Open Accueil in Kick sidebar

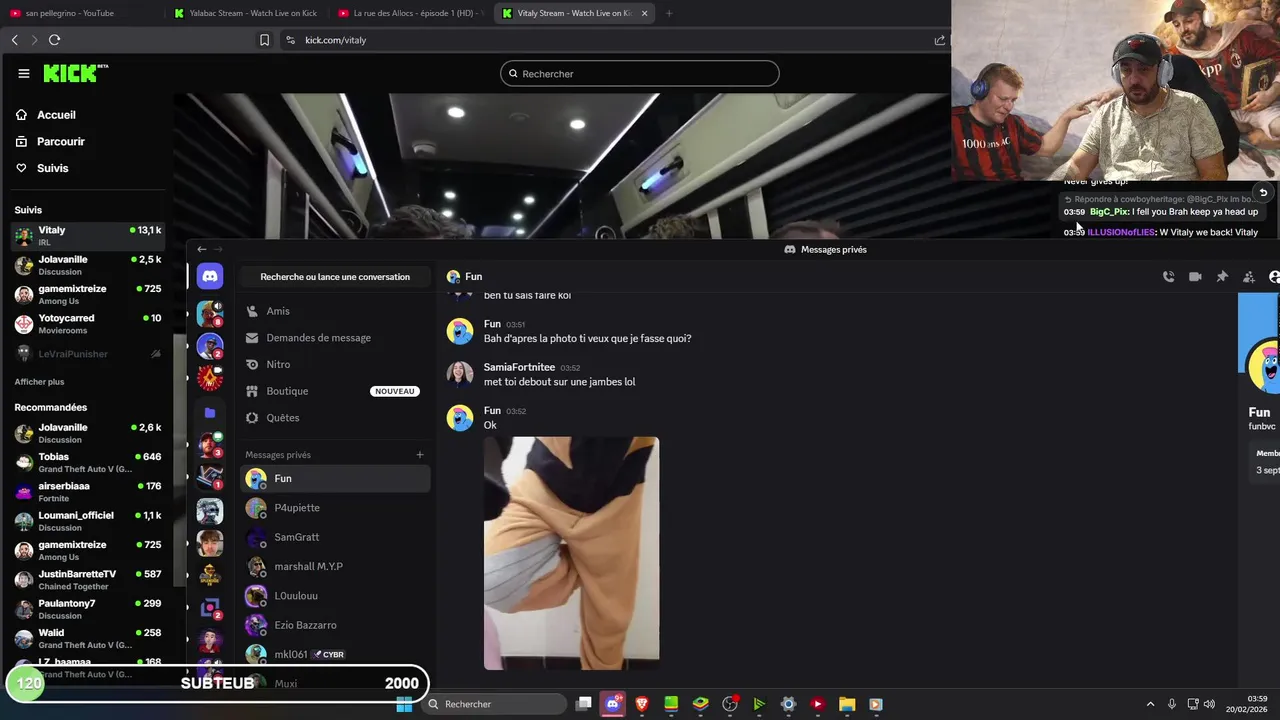click(x=57, y=115)
